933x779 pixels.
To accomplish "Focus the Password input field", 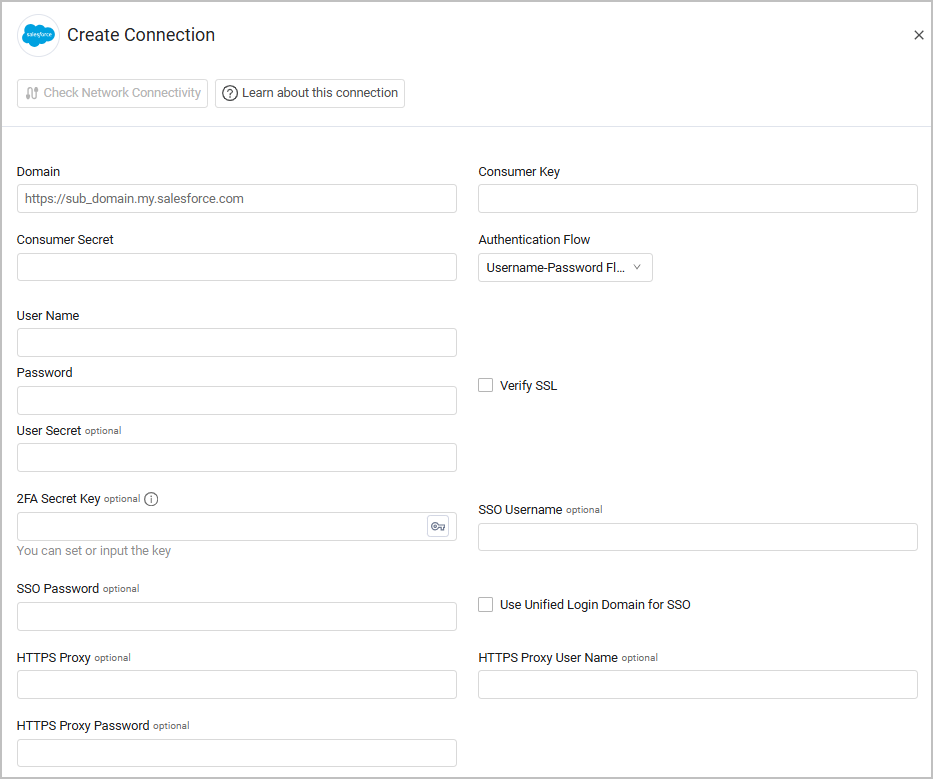I will (237, 401).
